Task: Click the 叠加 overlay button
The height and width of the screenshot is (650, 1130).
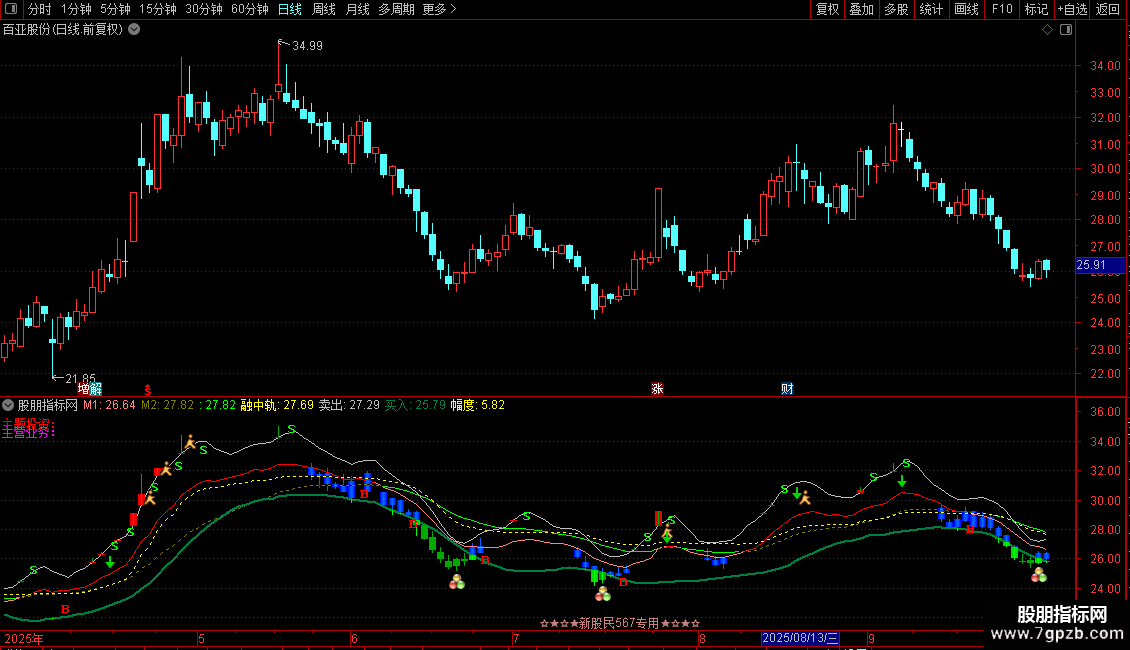Action: [861, 9]
